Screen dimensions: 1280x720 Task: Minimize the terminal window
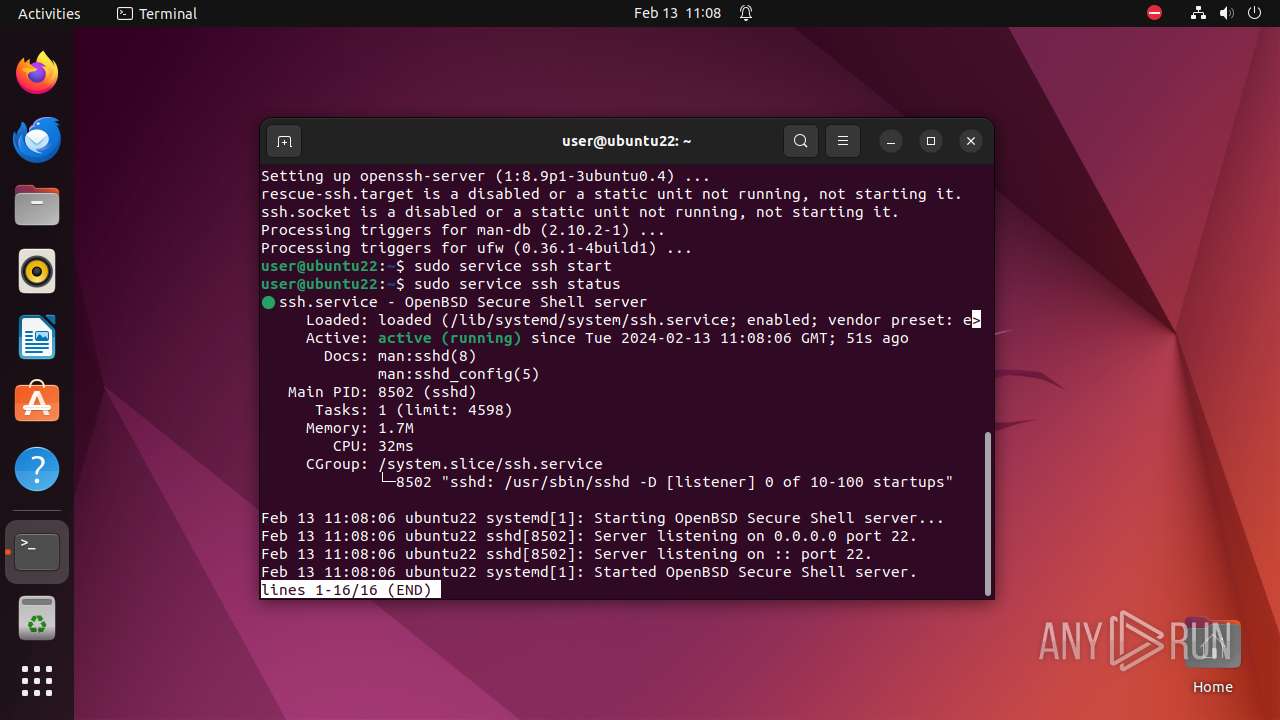pyautogui.click(x=891, y=141)
